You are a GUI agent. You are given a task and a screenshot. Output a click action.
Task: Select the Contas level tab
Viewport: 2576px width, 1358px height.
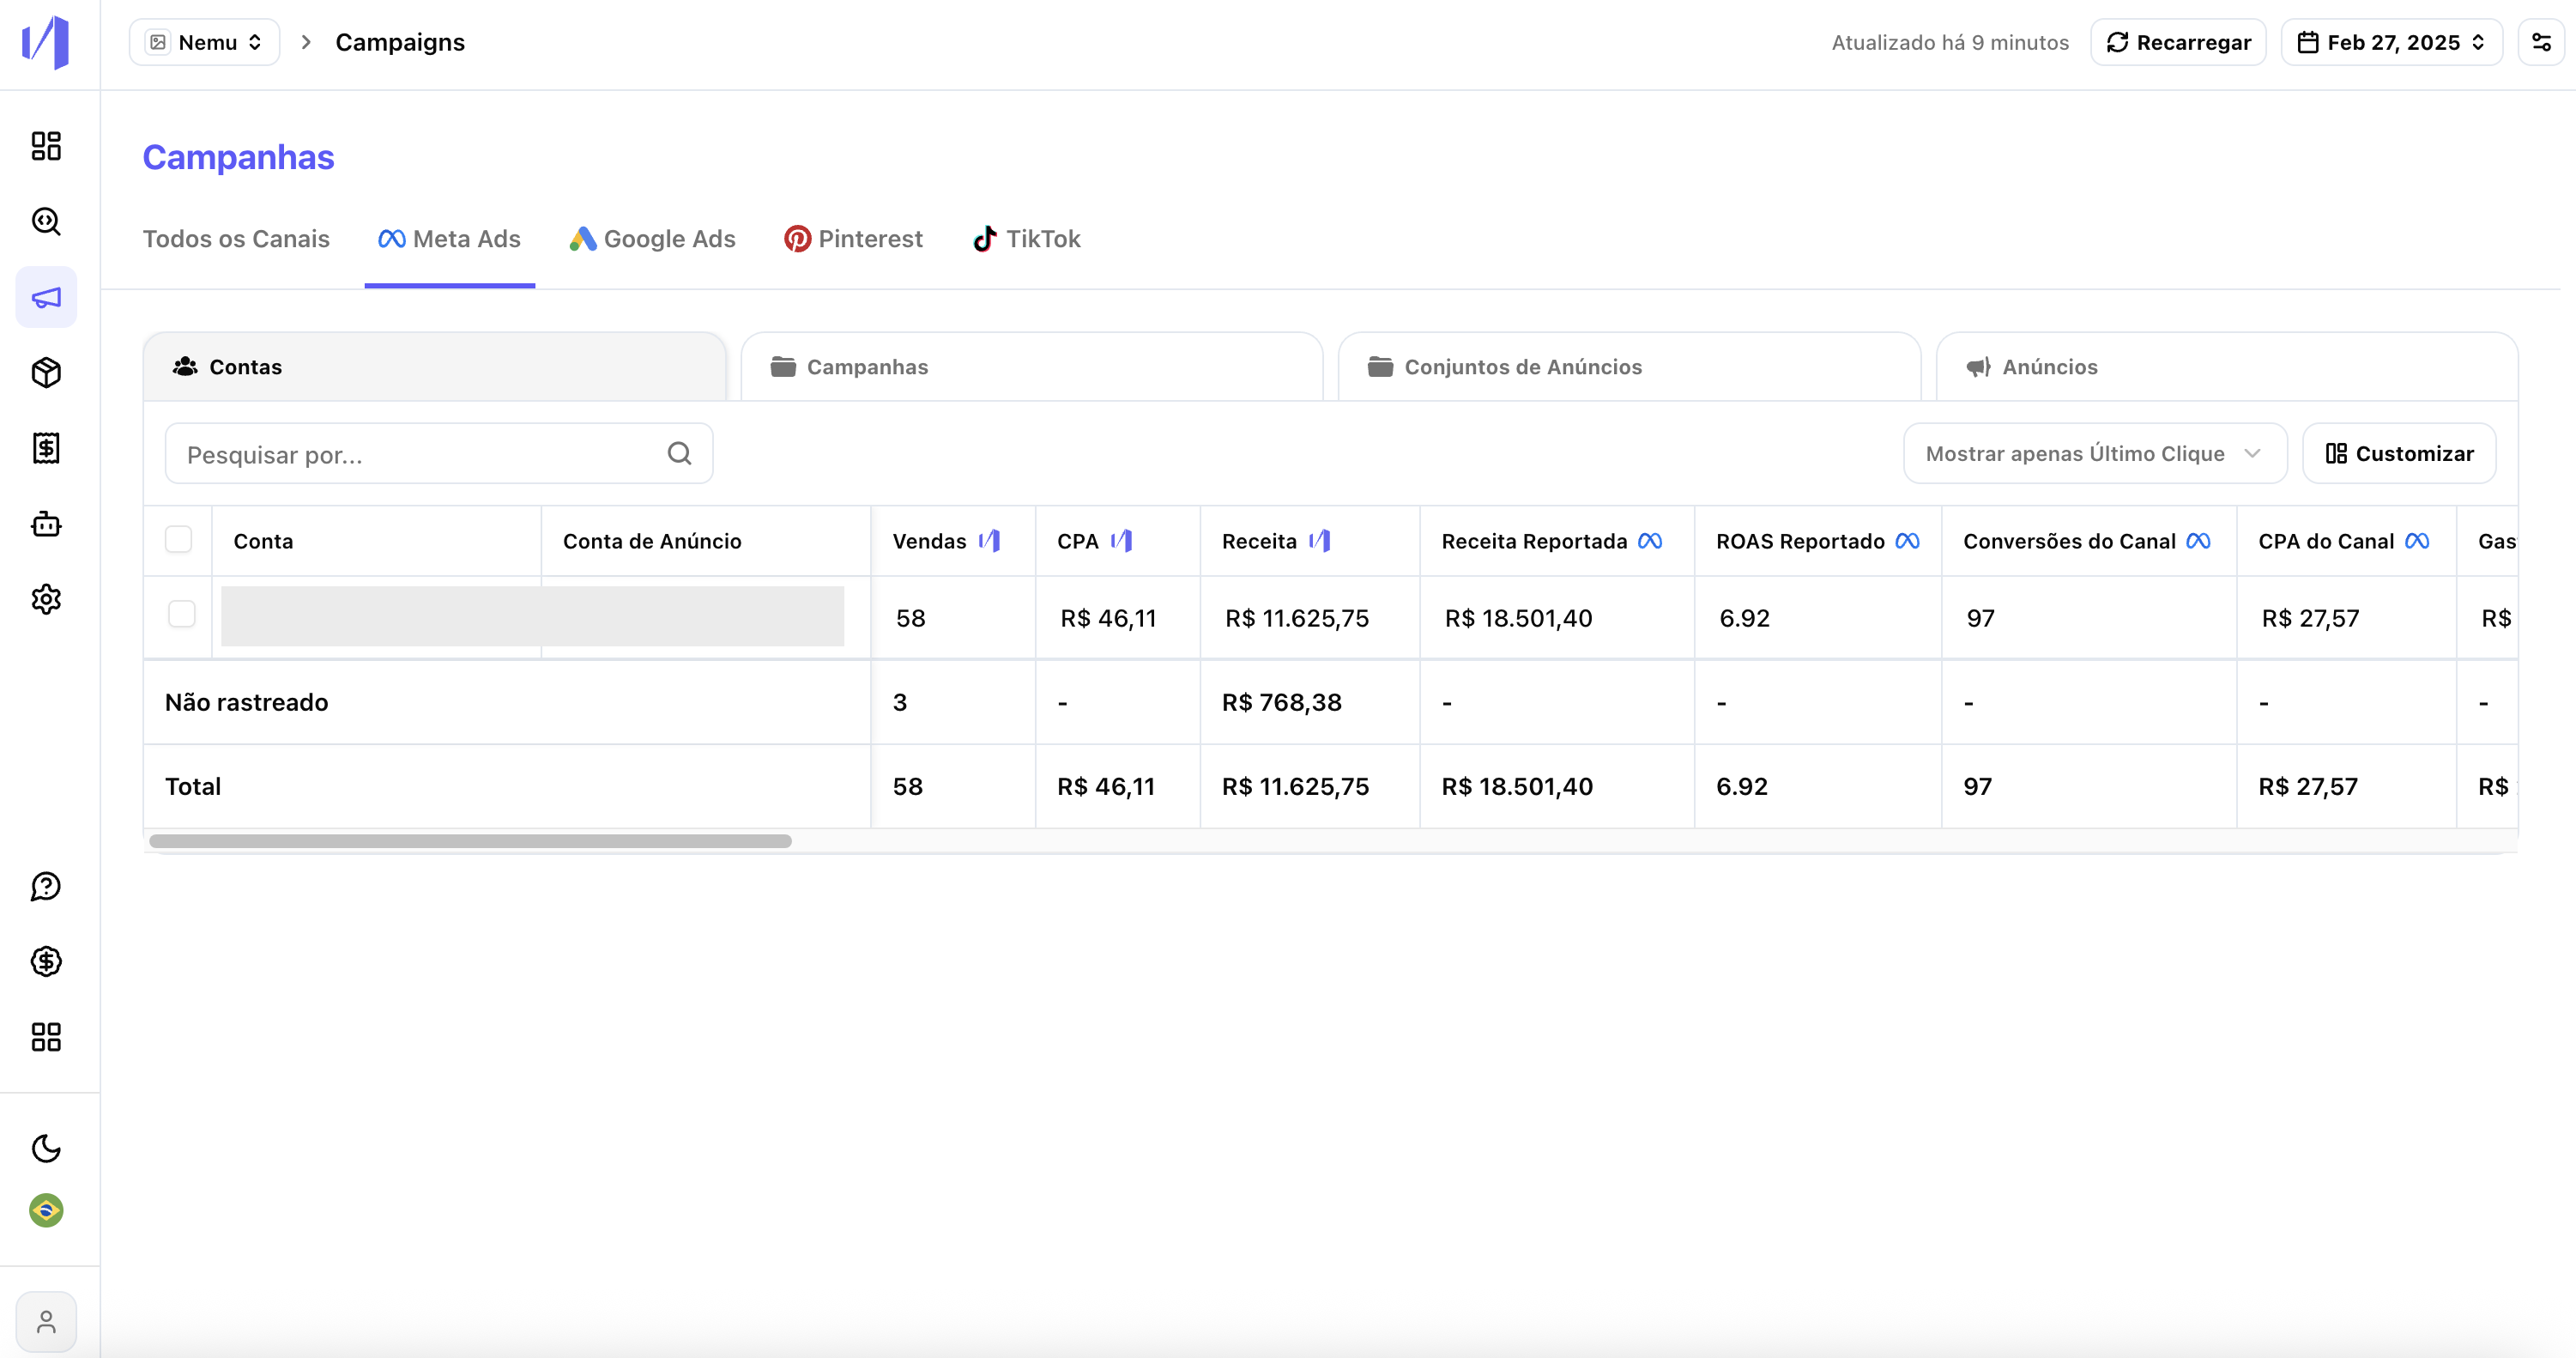pos(435,367)
